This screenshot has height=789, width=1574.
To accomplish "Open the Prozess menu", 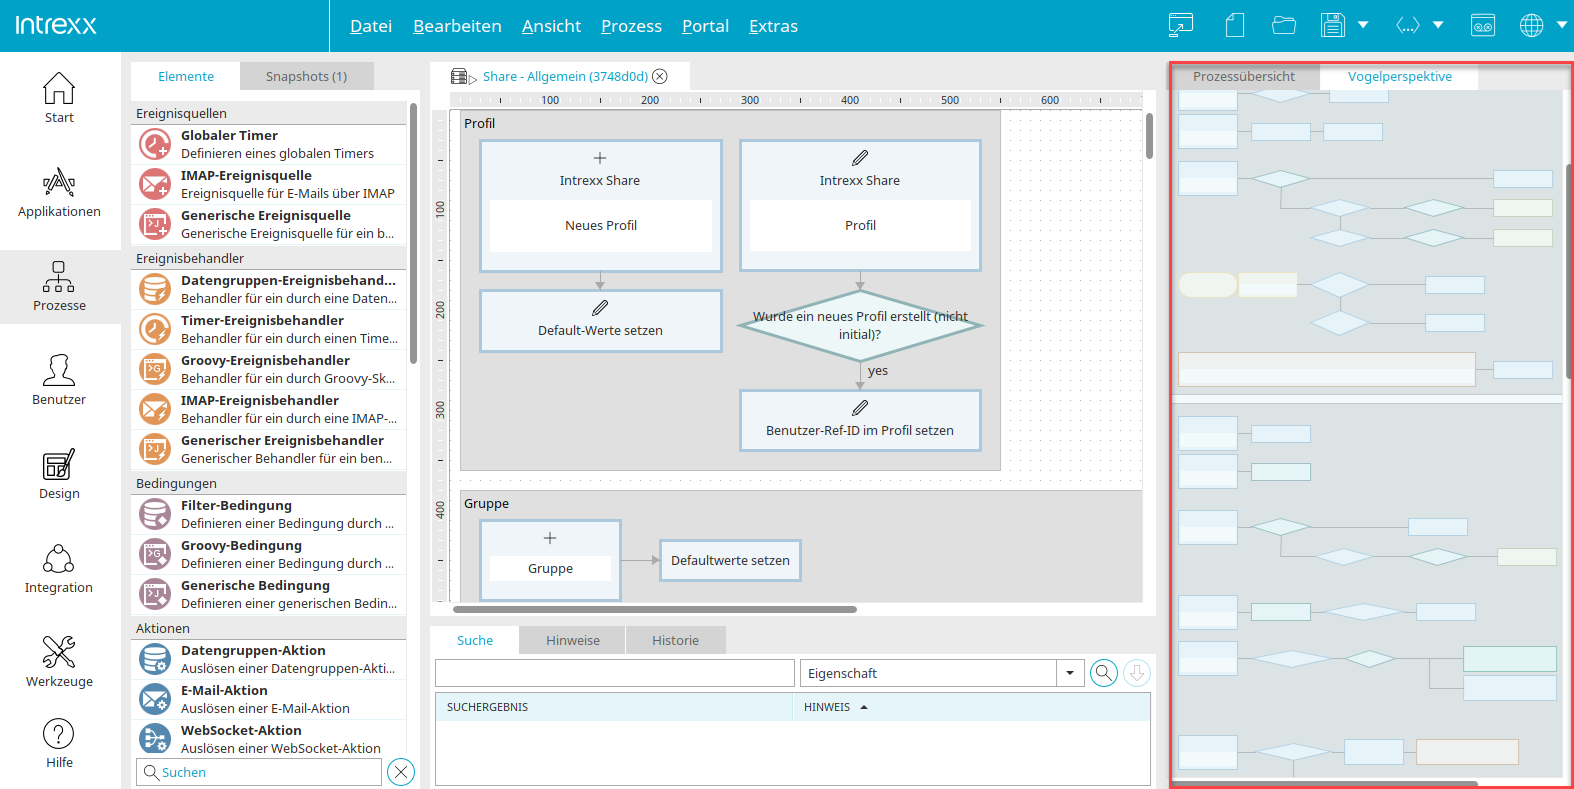I will pos(631,26).
